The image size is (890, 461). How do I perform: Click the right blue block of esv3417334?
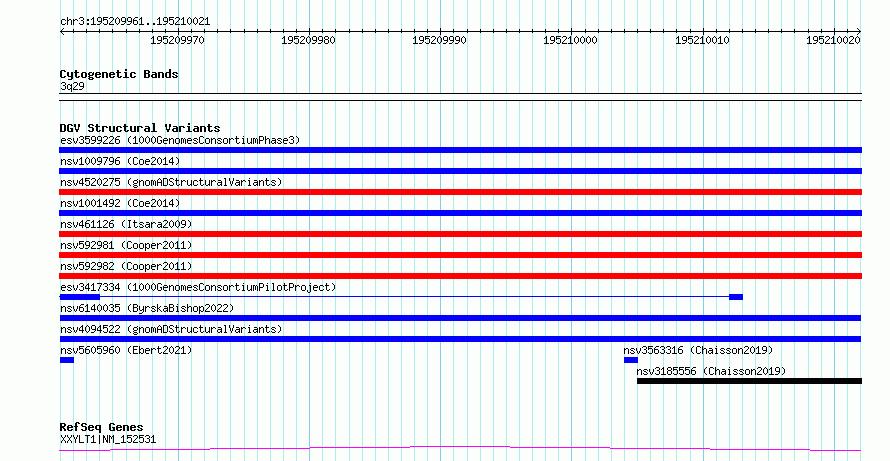[x=736, y=297]
